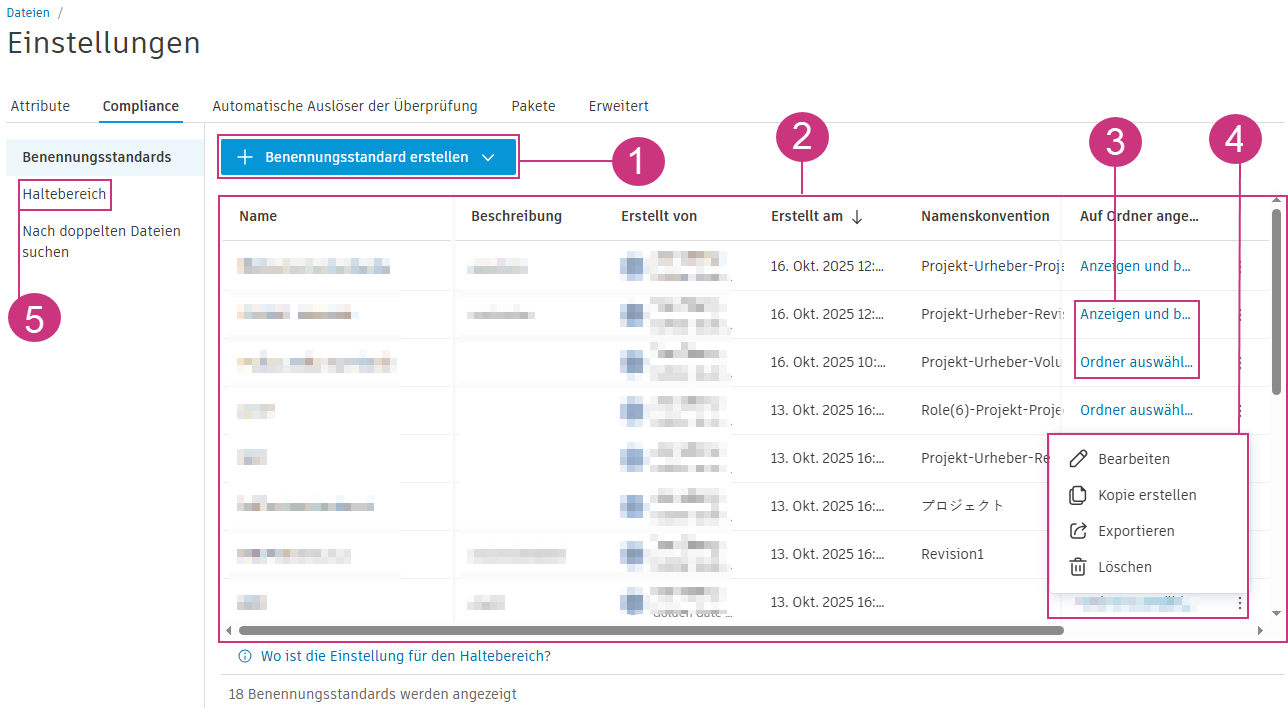
Task: Click the Auf Ordner ange... column header
Action: (1139, 216)
